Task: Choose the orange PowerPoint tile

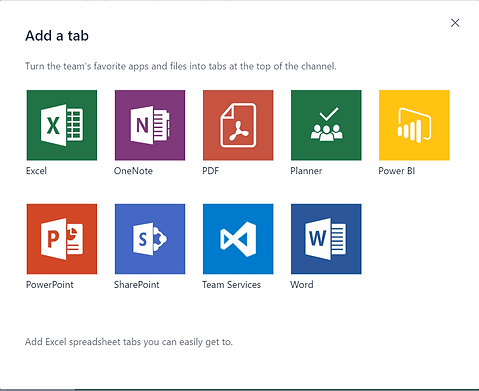Action: [62, 239]
